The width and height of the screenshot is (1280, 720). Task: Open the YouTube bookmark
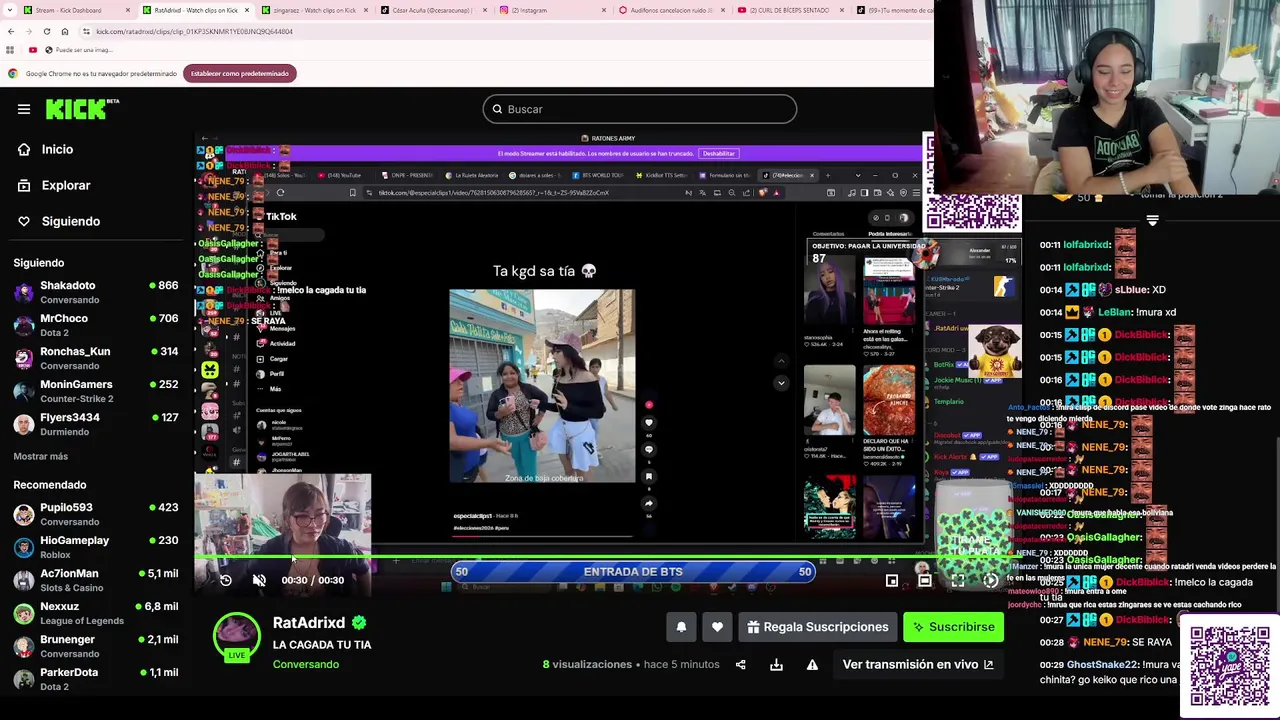pyautogui.click(x=33, y=50)
